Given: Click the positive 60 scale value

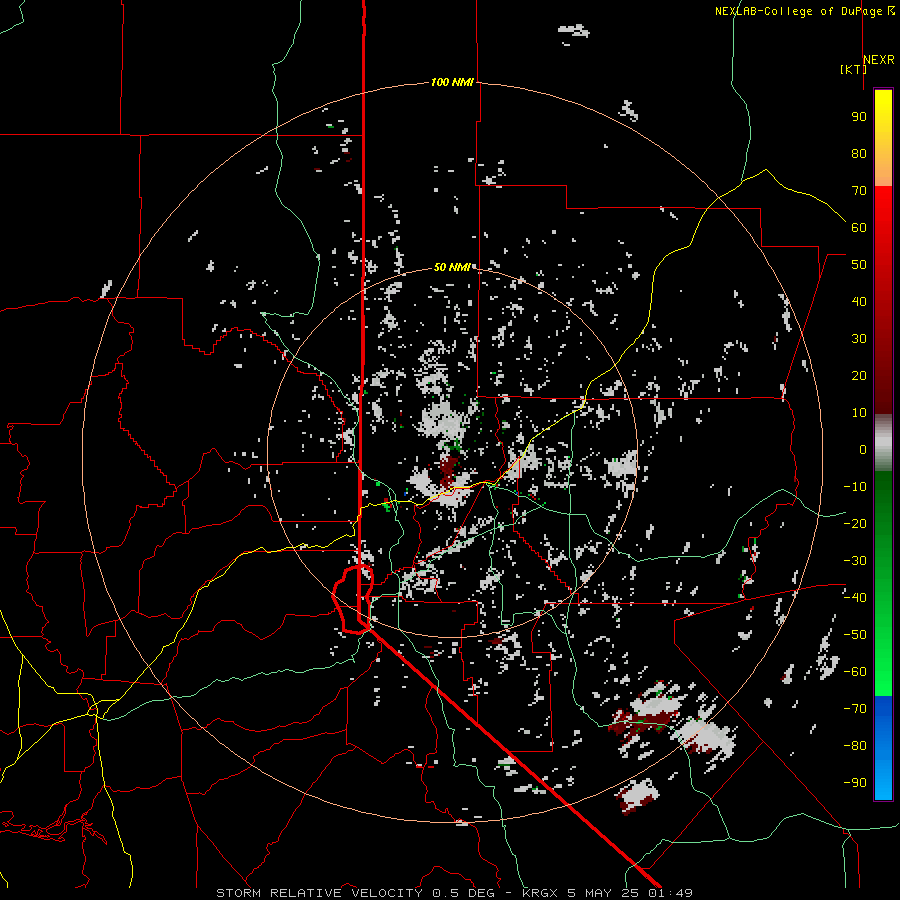Looking at the screenshot, I should [x=859, y=228].
